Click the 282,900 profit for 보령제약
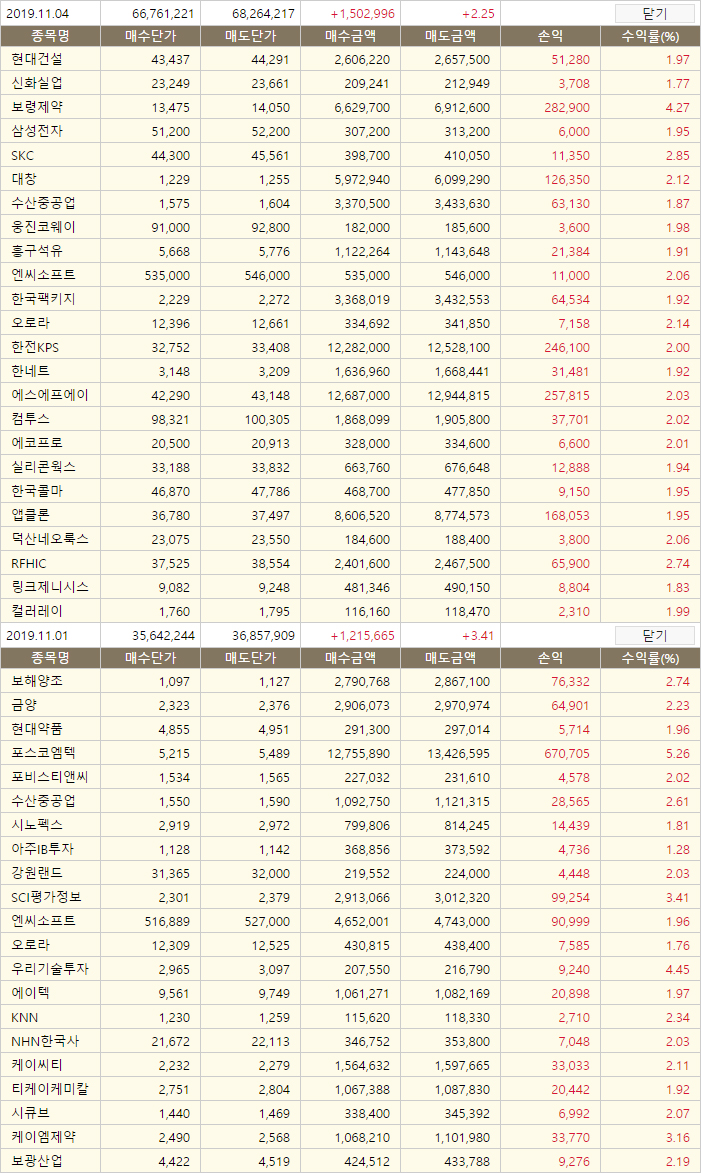This screenshot has height=1173, width=701. point(567,108)
